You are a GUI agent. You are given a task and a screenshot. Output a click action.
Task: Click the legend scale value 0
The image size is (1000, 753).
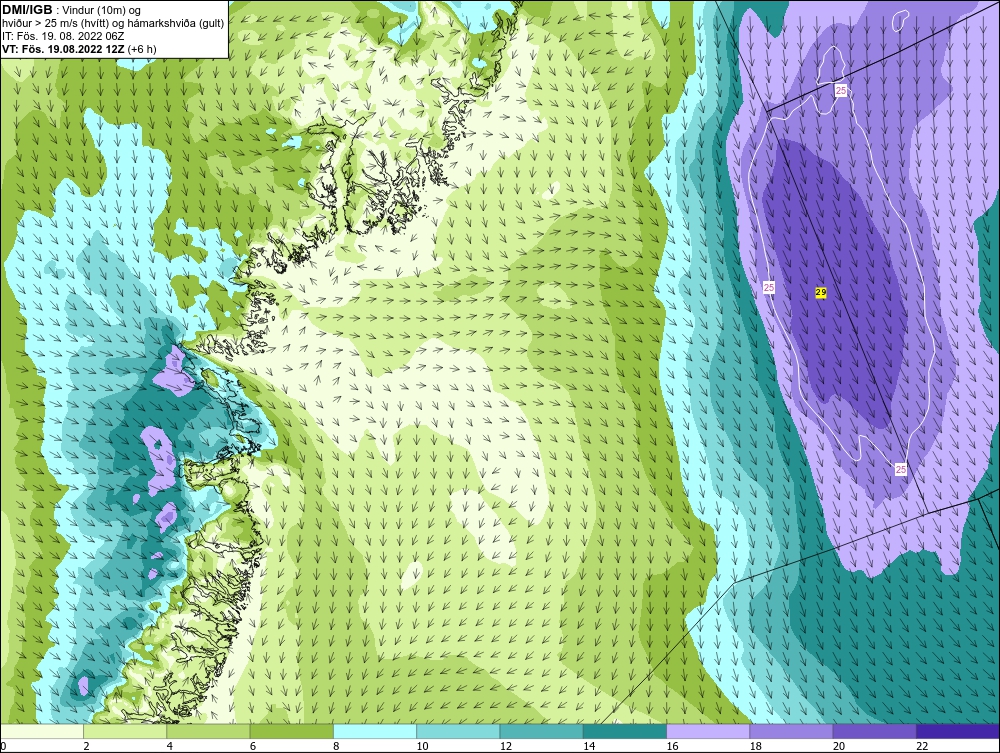point(3,747)
